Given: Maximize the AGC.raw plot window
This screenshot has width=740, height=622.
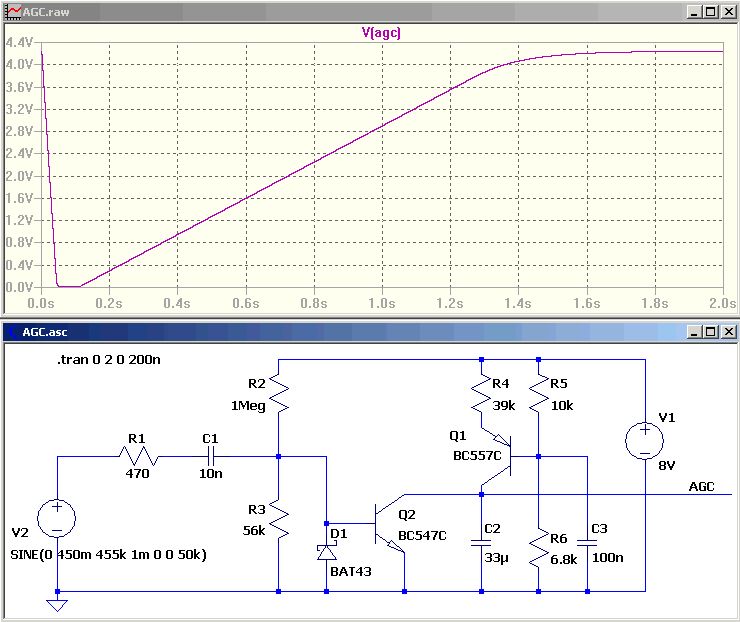Looking at the screenshot, I should click(x=710, y=12).
